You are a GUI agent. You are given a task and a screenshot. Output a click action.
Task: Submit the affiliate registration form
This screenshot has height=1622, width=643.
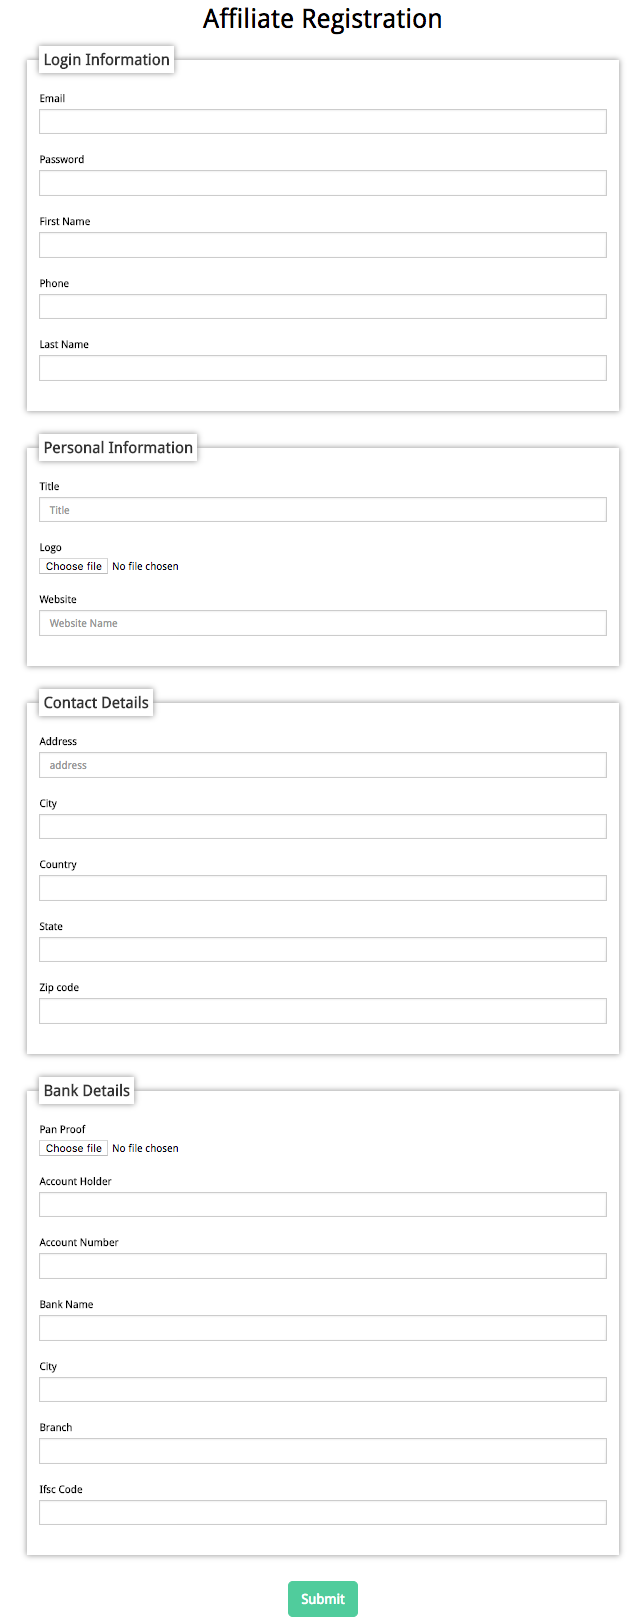coord(322,1599)
